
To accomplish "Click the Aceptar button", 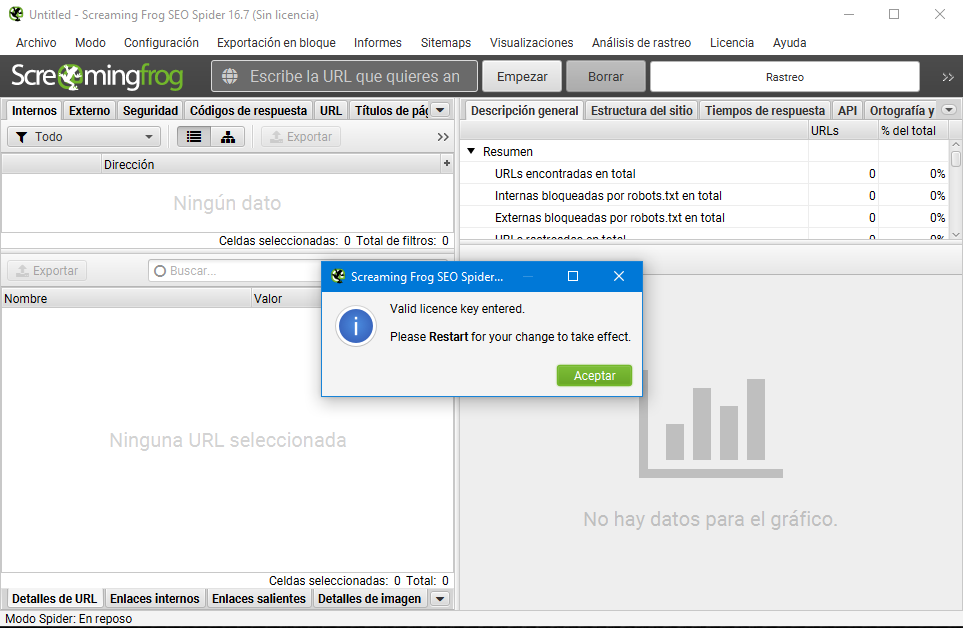I will 595,376.
